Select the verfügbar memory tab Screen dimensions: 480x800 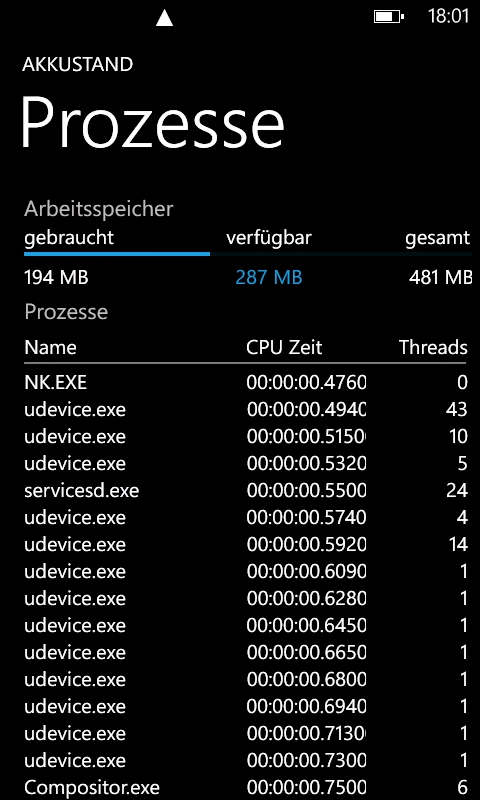tap(269, 238)
